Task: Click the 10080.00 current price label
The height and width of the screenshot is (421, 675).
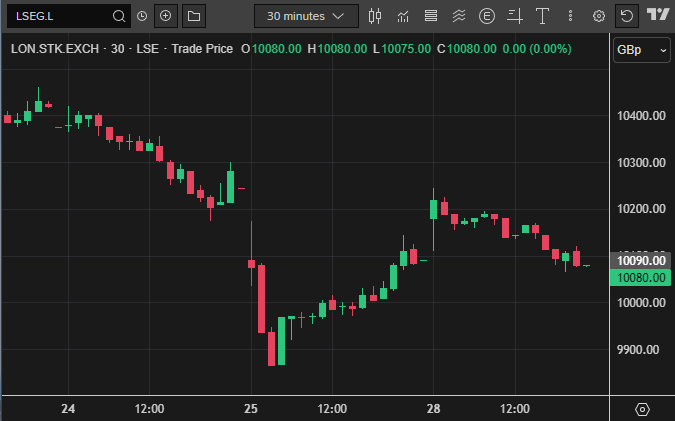Action: [x=641, y=278]
